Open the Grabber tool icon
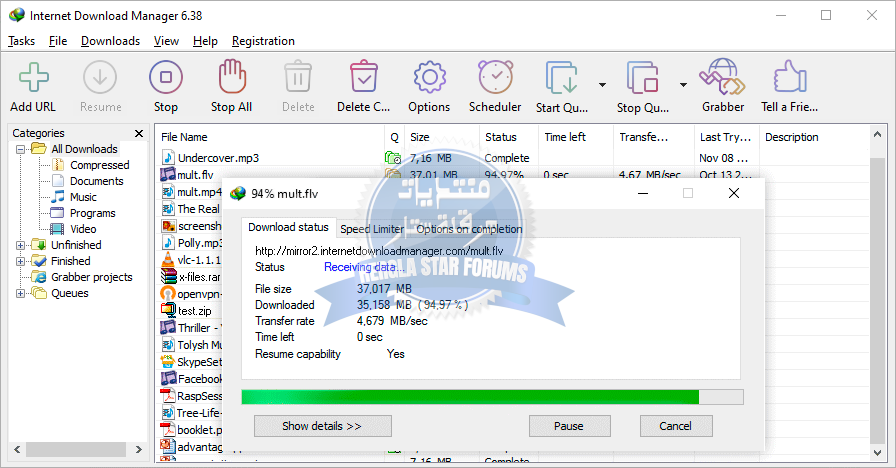Image resolution: width=896 pixels, height=468 pixels. [x=722, y=78]
